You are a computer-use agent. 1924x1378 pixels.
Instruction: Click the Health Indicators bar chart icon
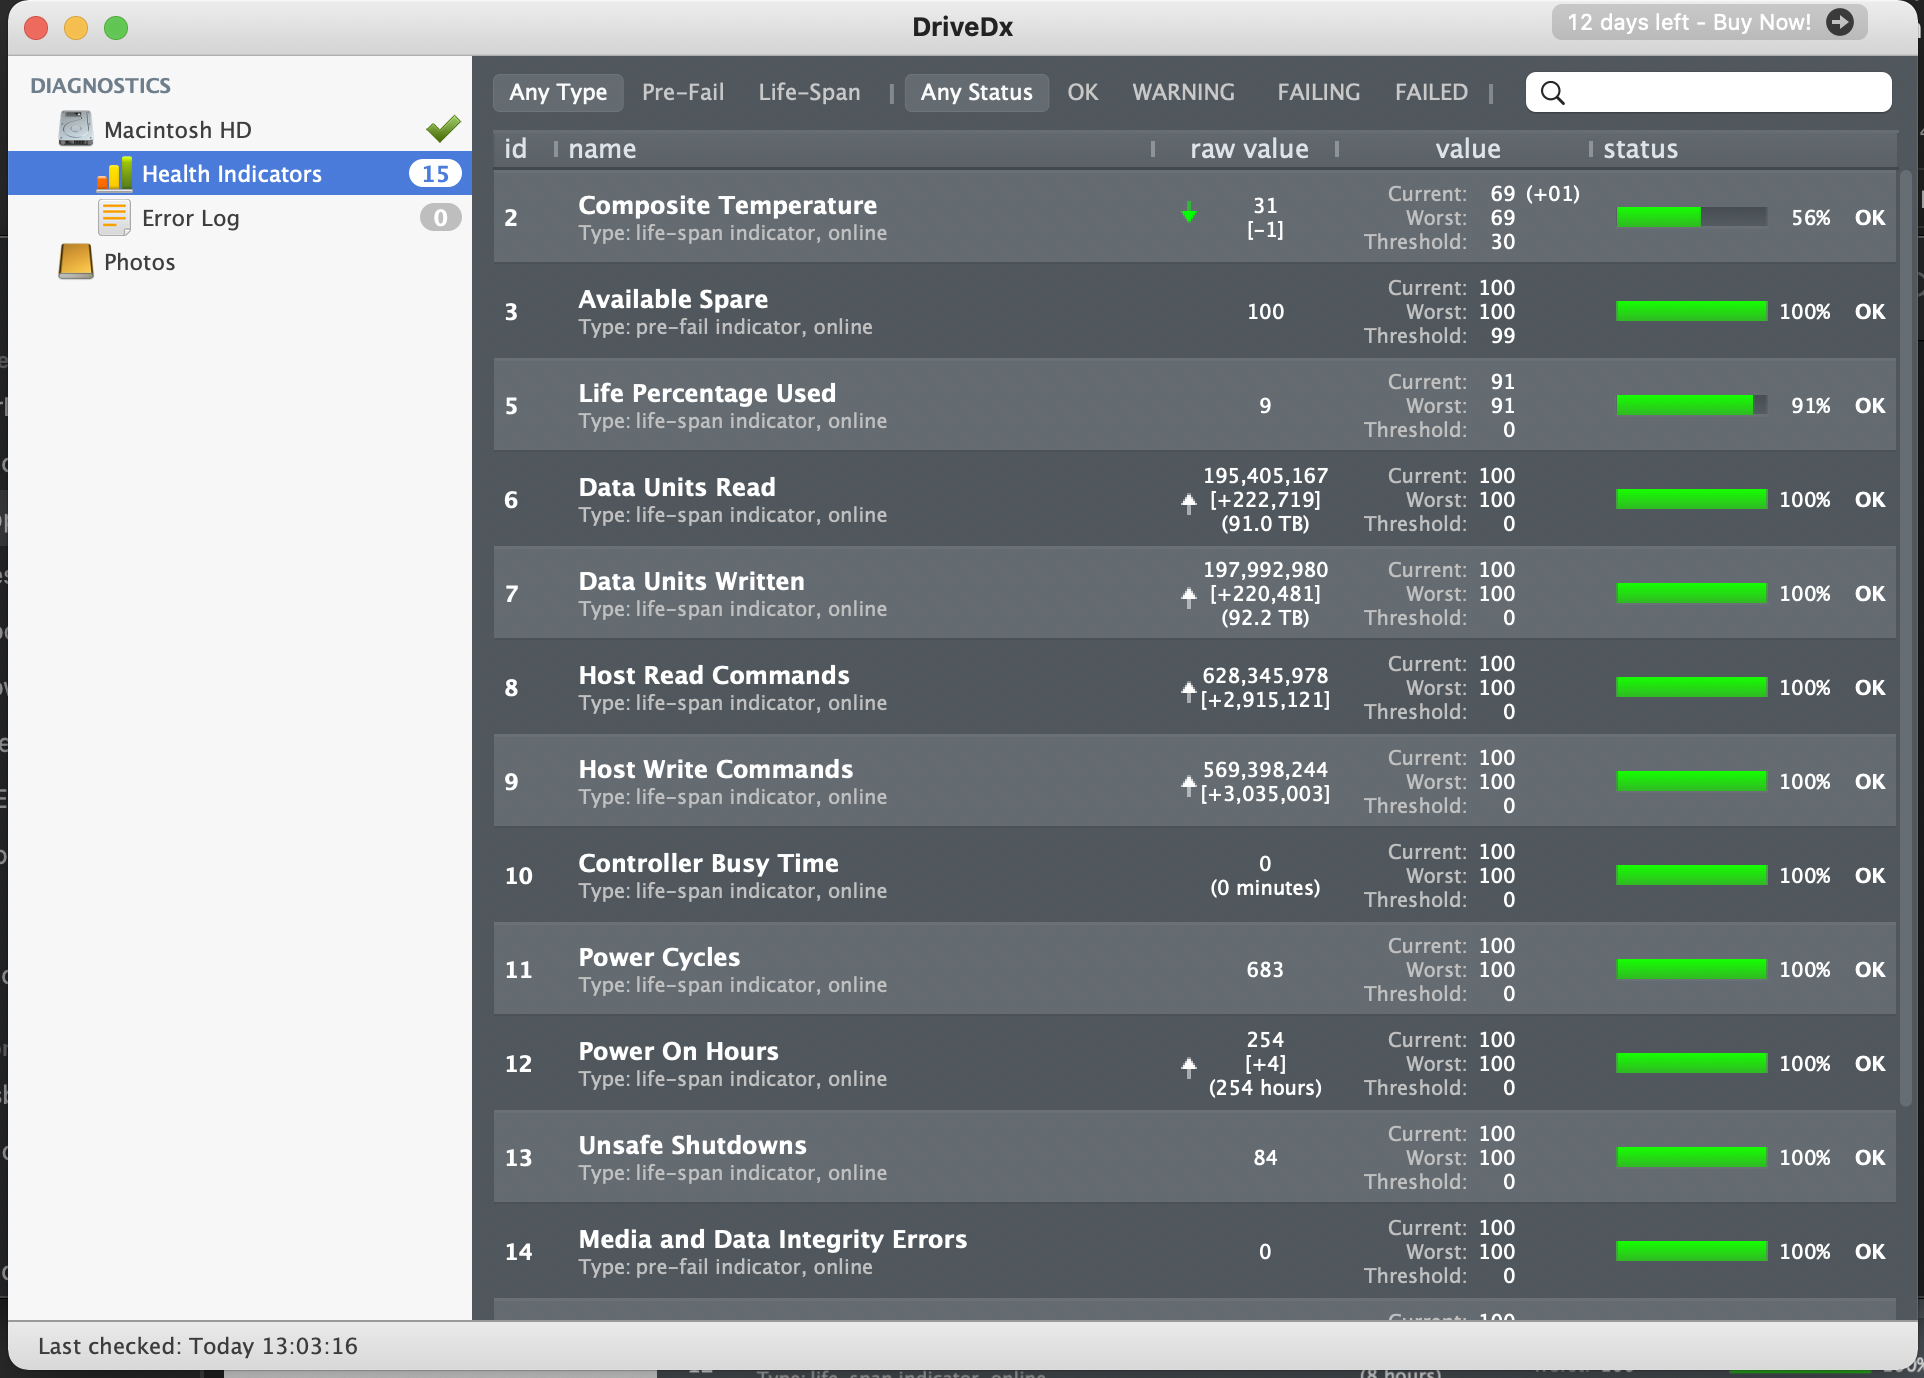pyautogui.click(x=115, y=174)
